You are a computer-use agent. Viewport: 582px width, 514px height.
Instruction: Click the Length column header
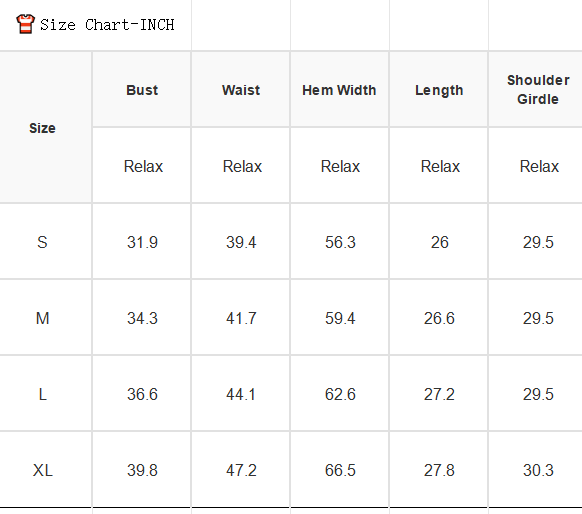click(439, 90)
